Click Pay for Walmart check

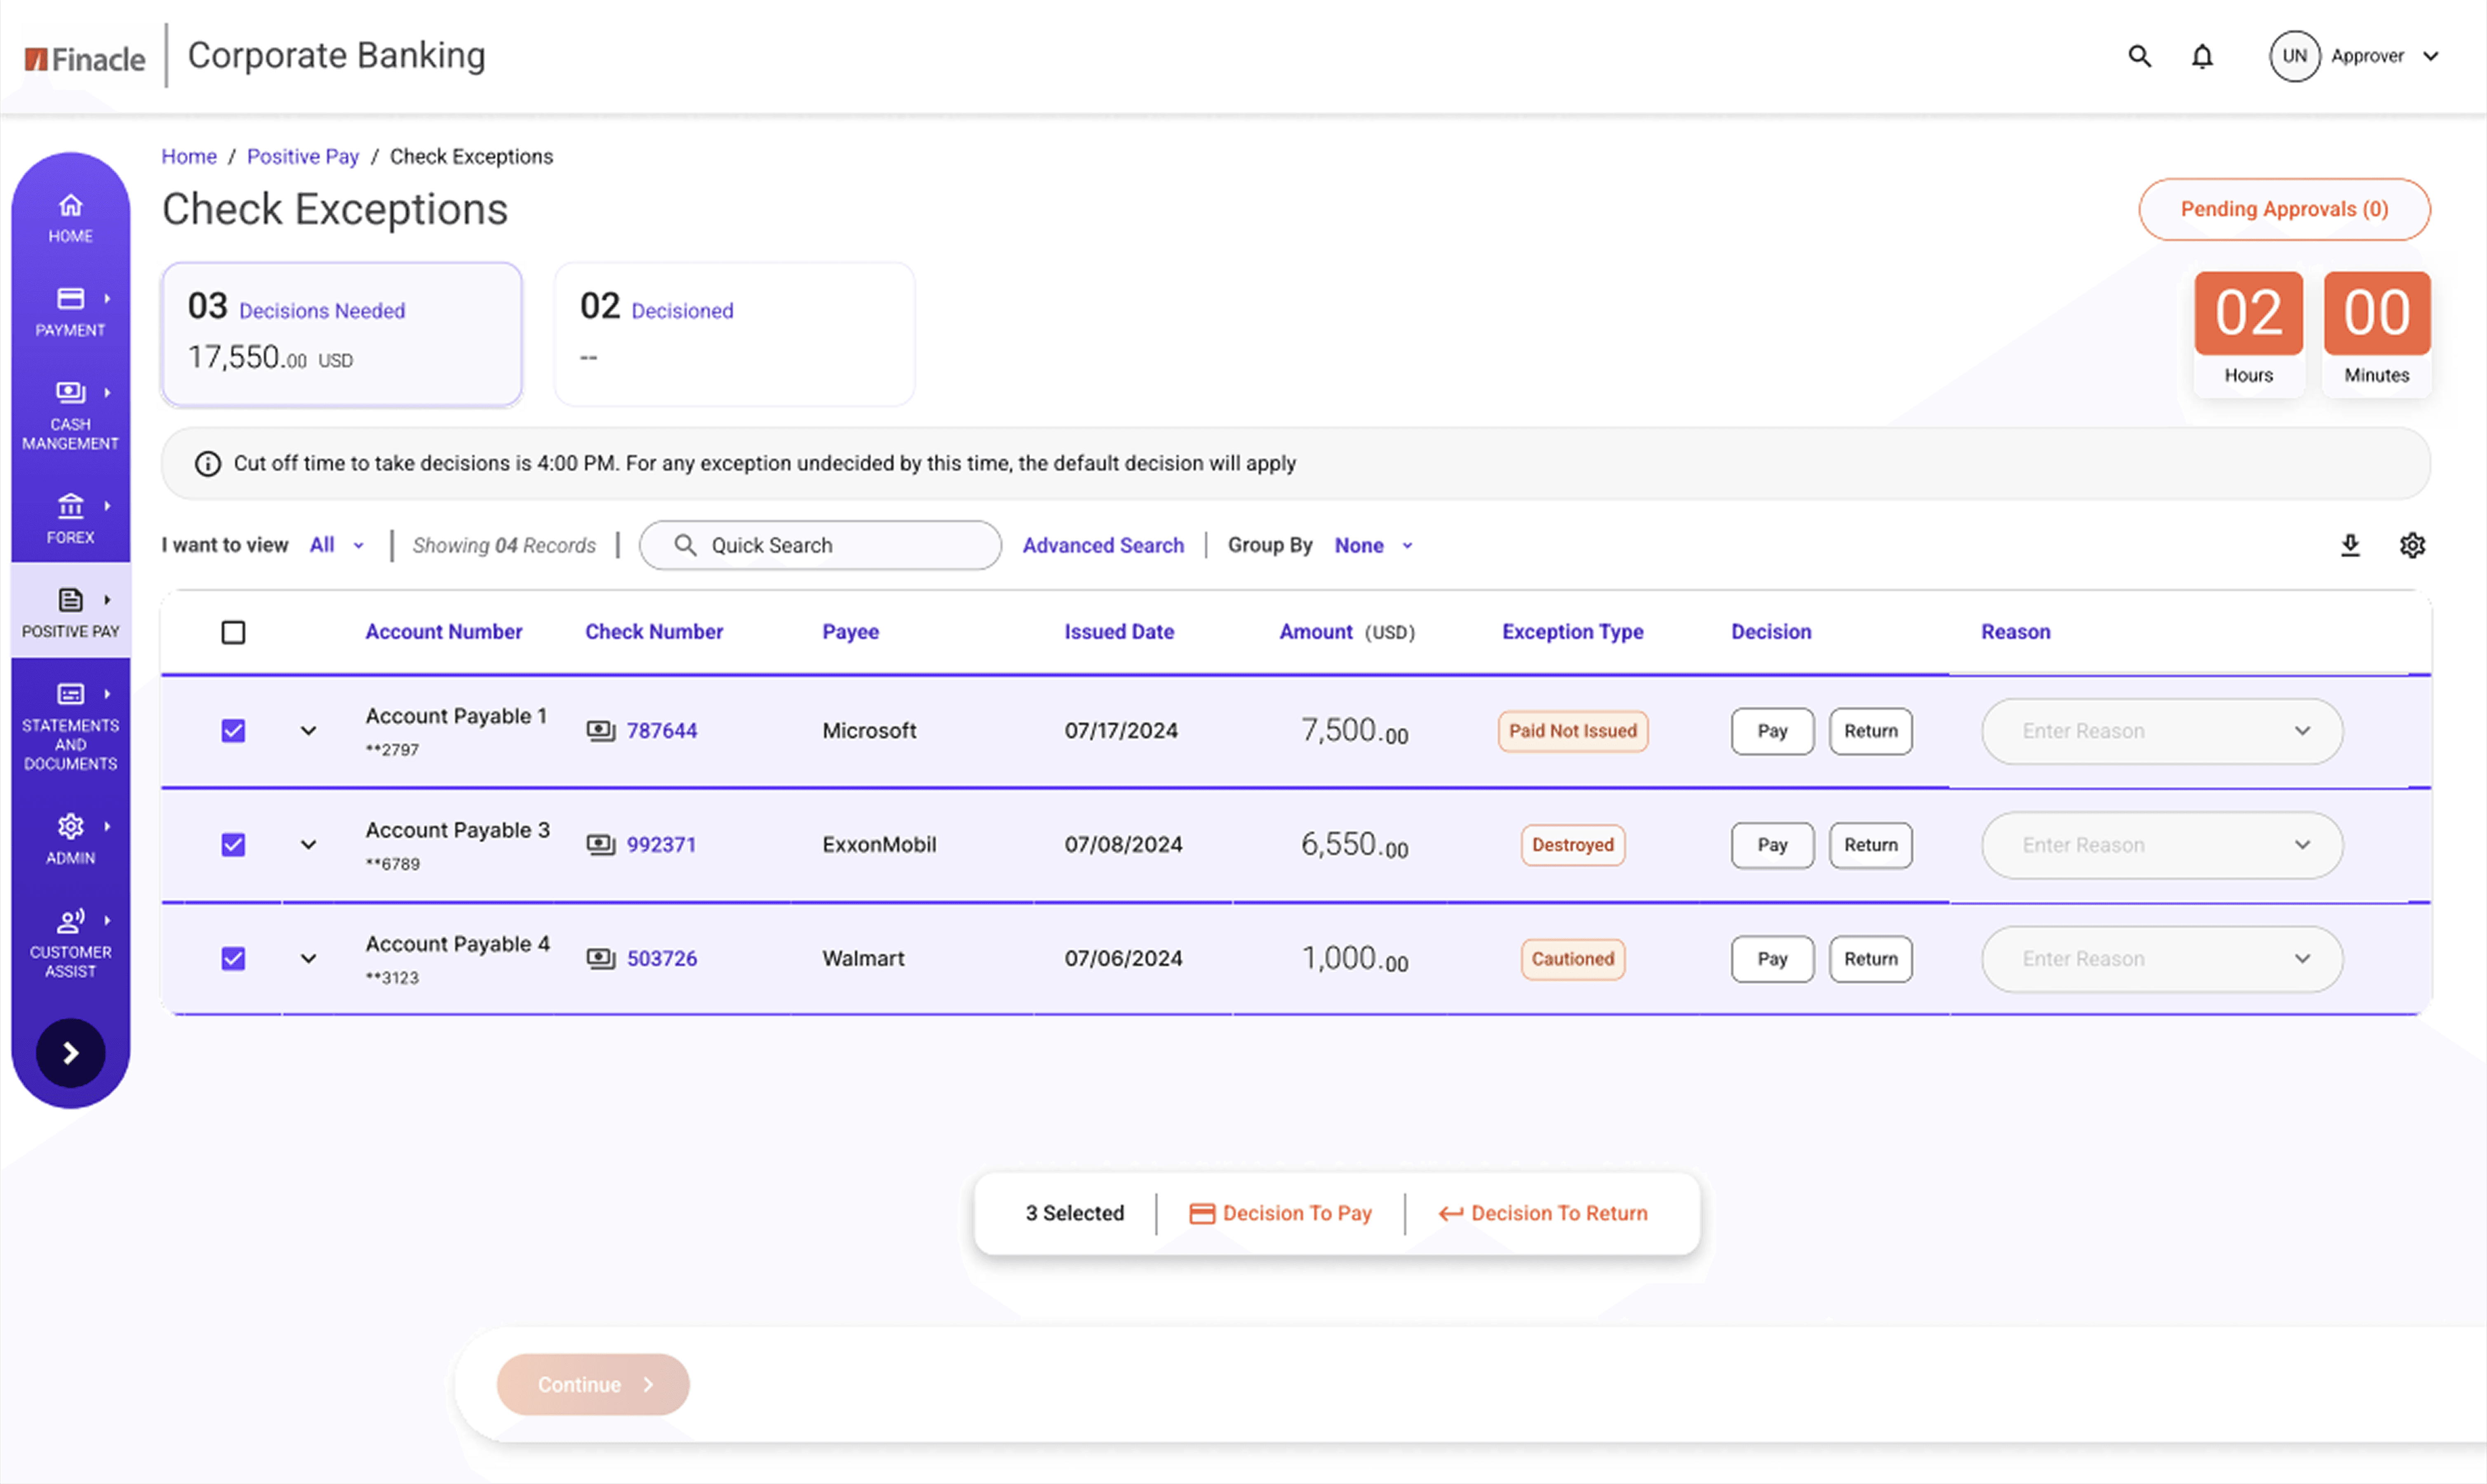1772,959
